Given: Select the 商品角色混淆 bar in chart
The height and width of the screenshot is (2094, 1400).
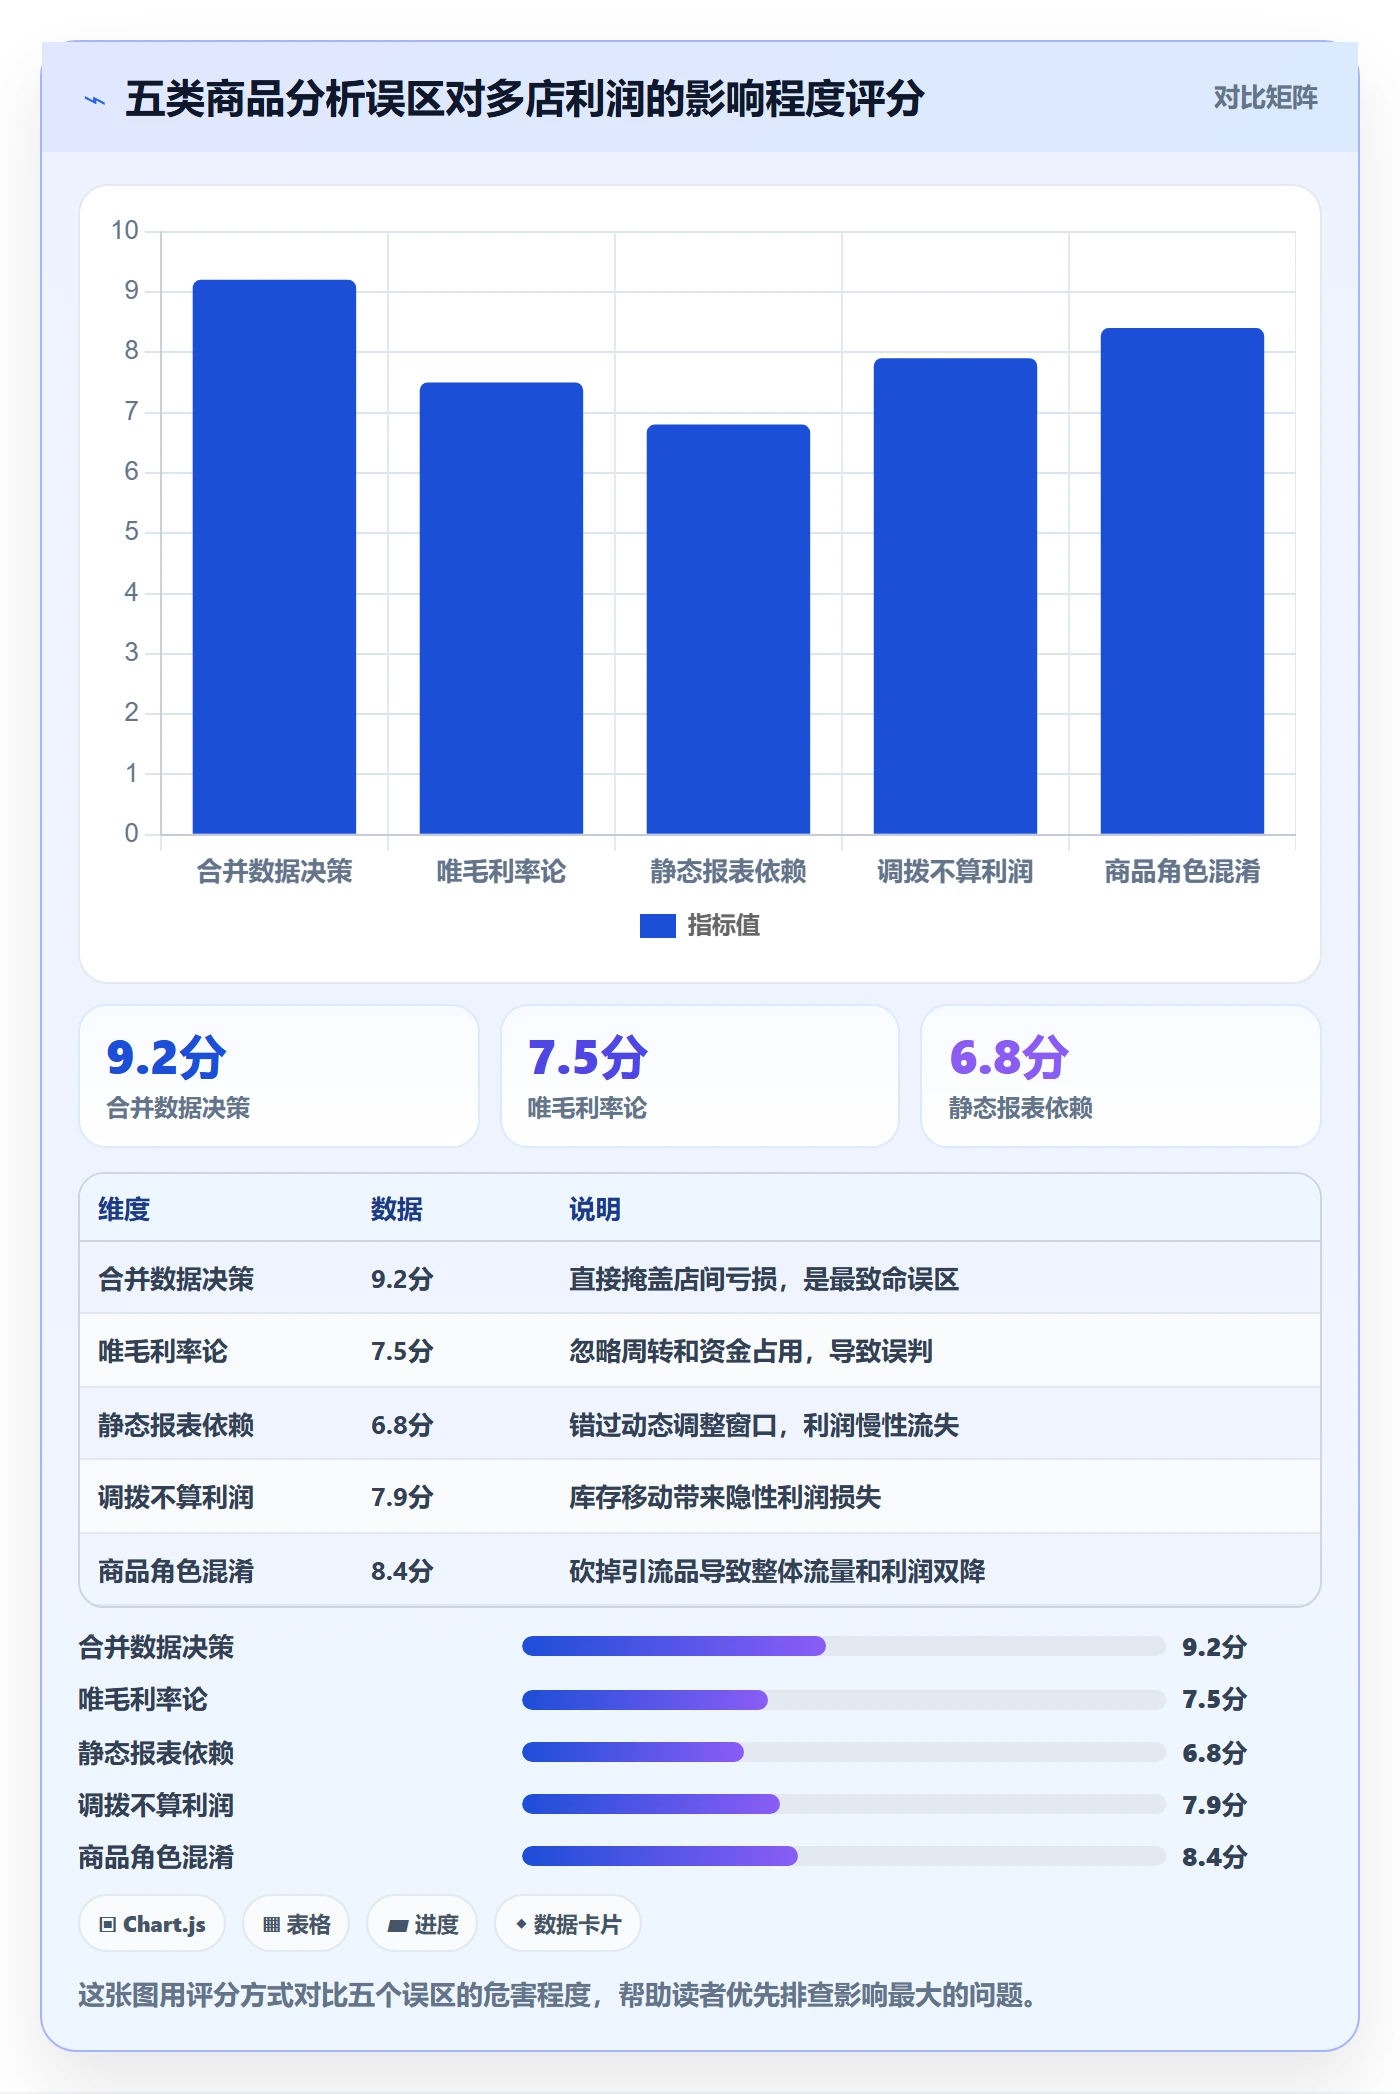Looking at the screenshot, I should (x=1182, y=581).
